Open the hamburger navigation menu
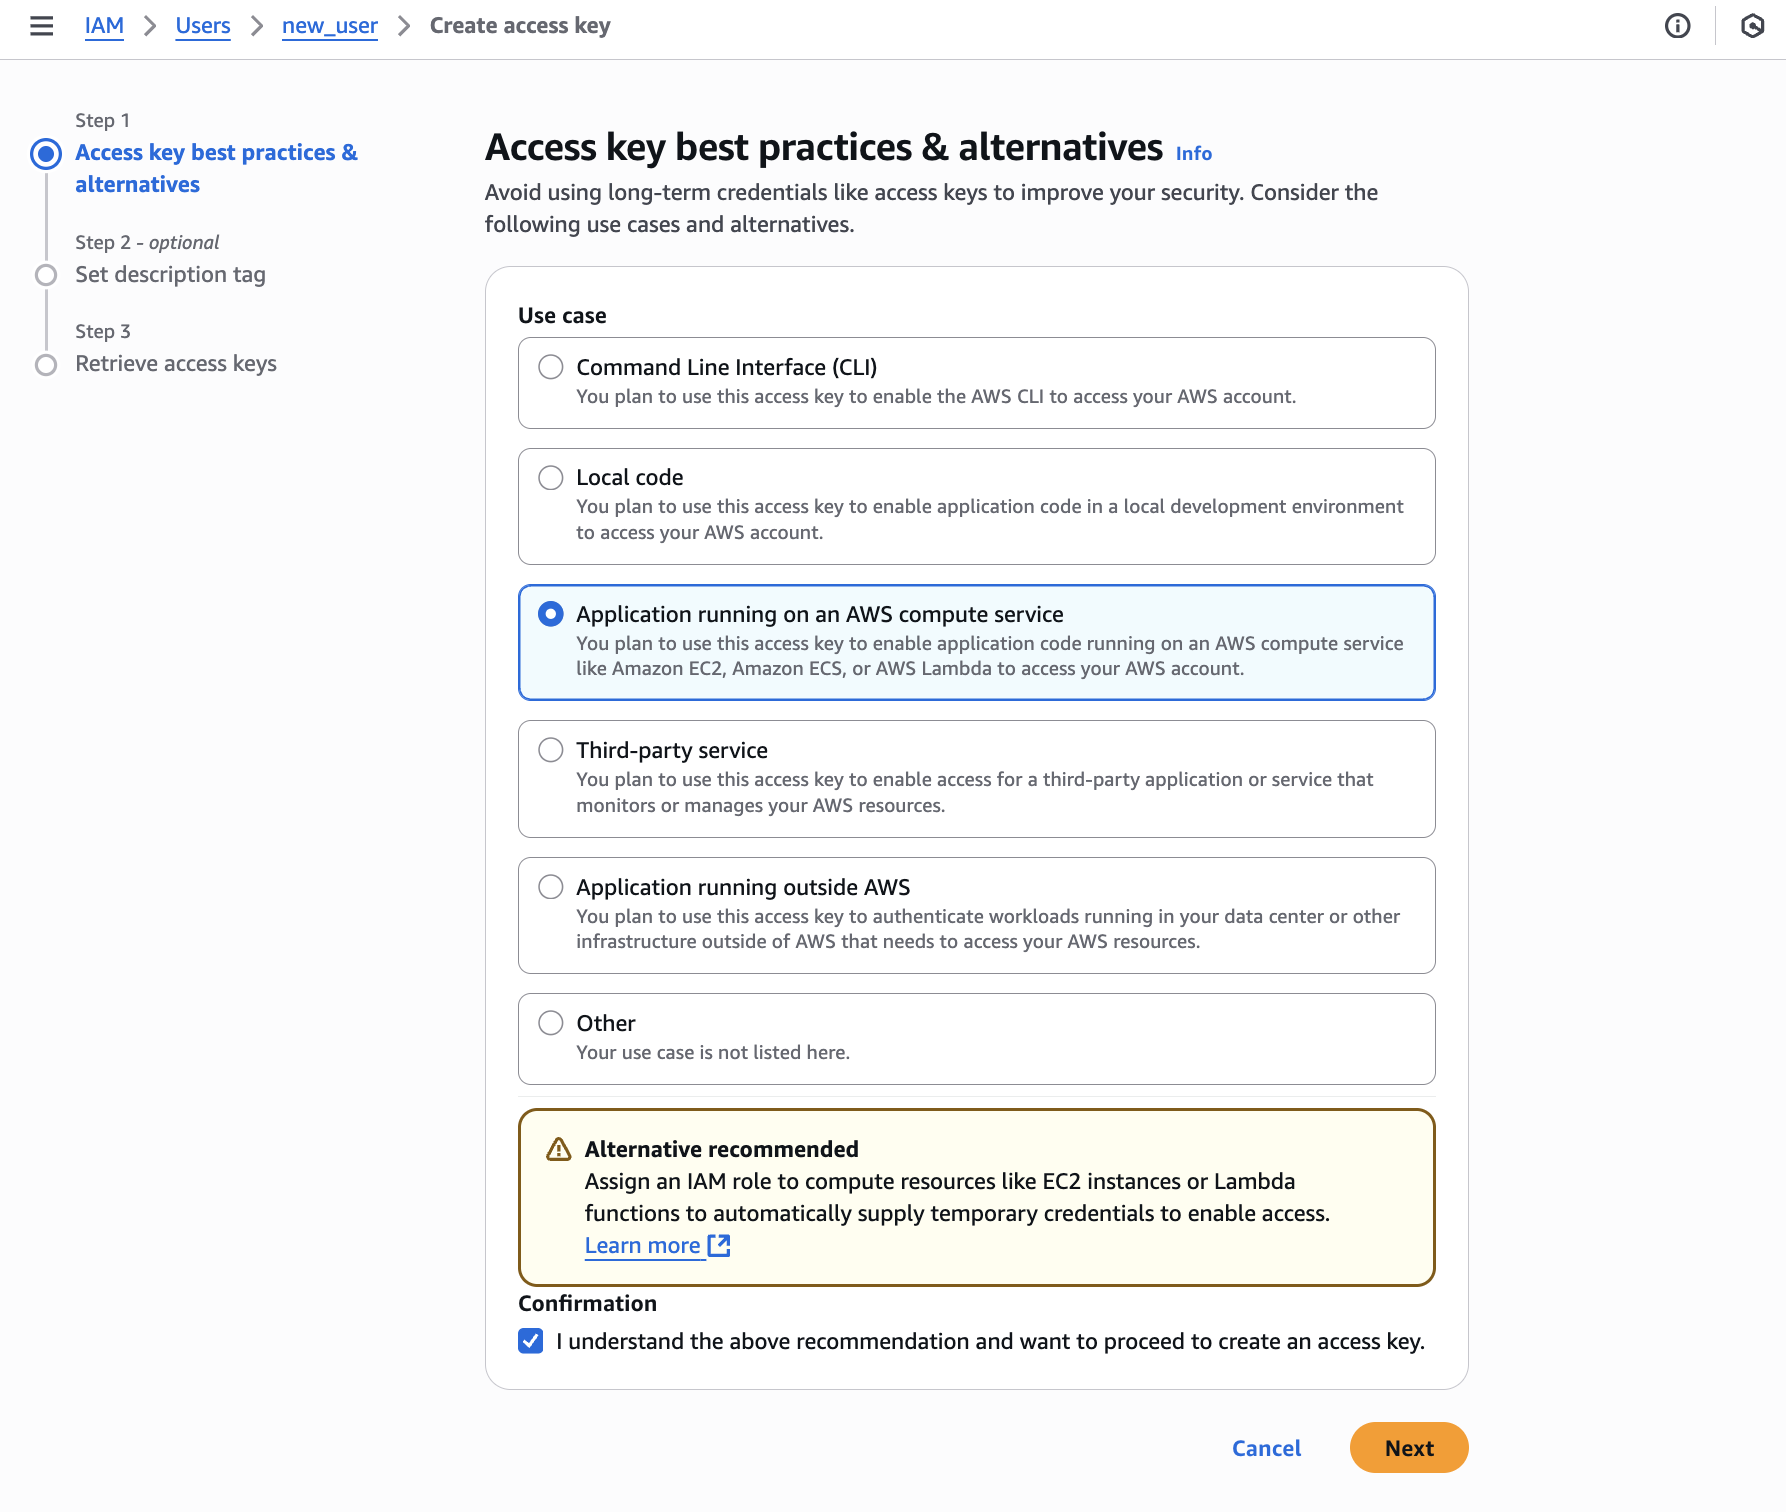Viewport: 1786px width, 1512px height. point(41,26)
